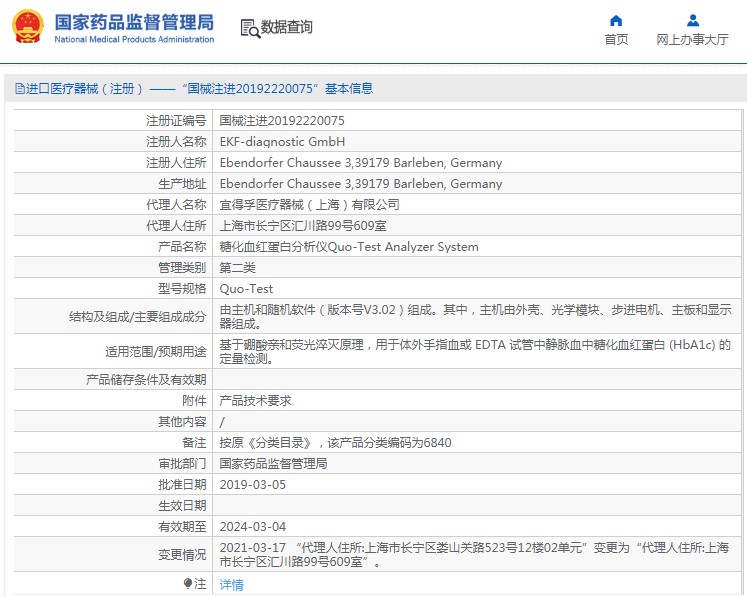Click the 变更情况 row label
747x597 pixels.
pyautogui.click(x=182, y=555)
